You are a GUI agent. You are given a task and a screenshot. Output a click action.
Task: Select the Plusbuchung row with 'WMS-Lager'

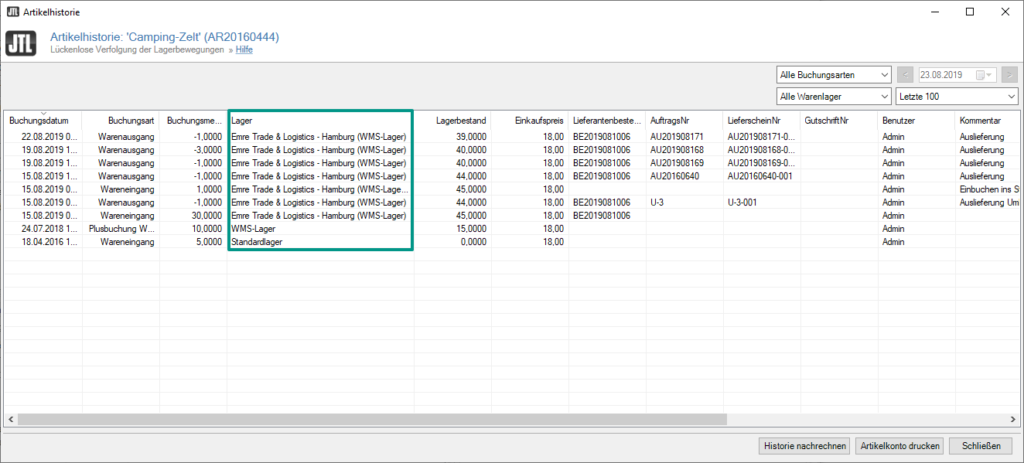click(x=320, y=228)
